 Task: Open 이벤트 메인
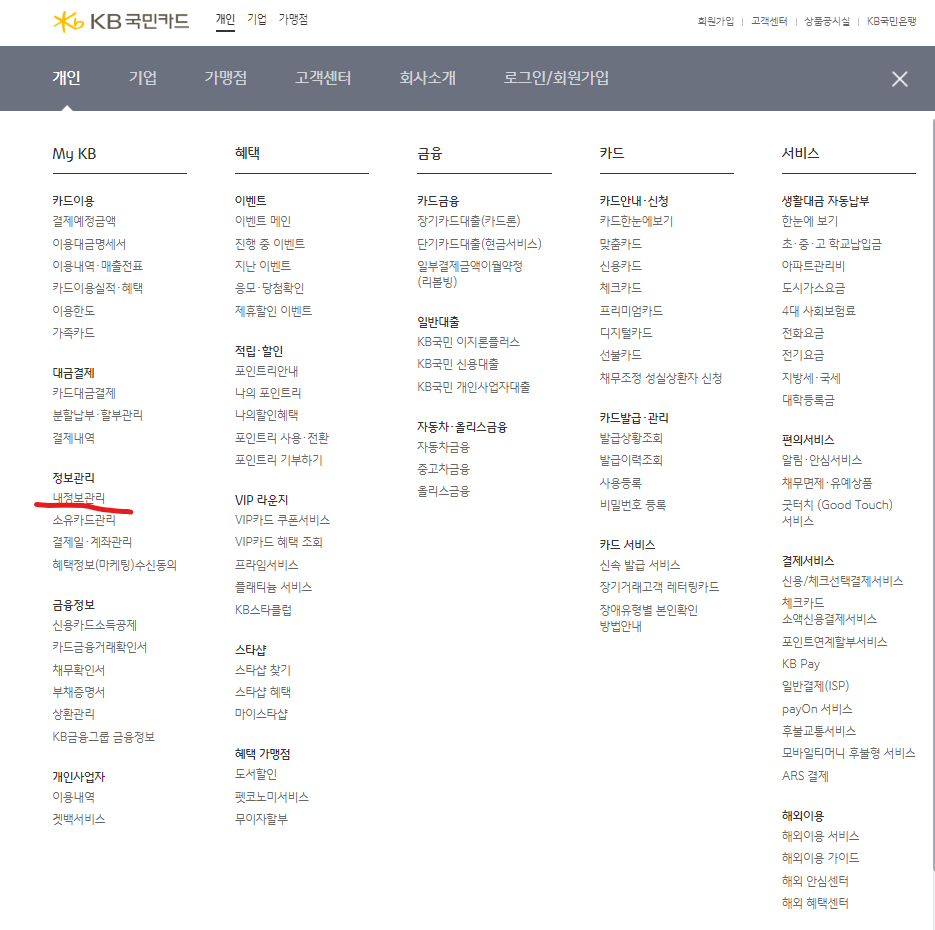(x=262, y=221)
